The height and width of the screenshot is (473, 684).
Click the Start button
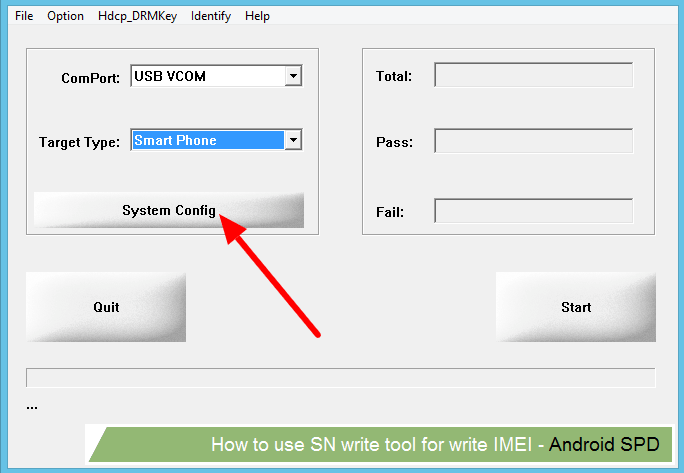tap(576, 307)
